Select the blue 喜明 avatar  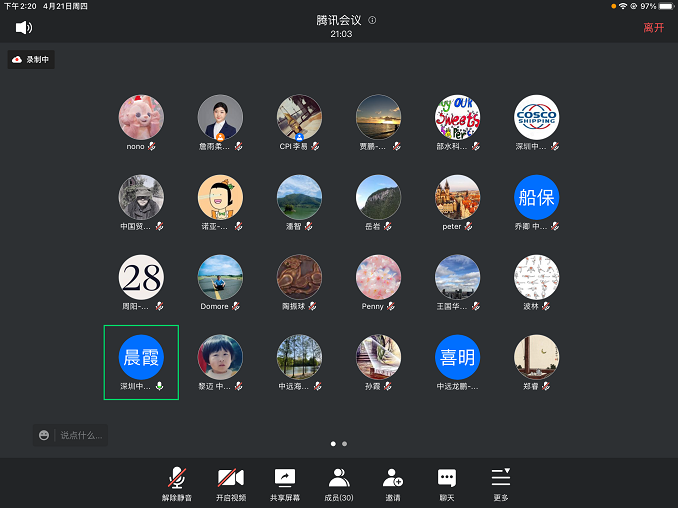tap(457, 357)
